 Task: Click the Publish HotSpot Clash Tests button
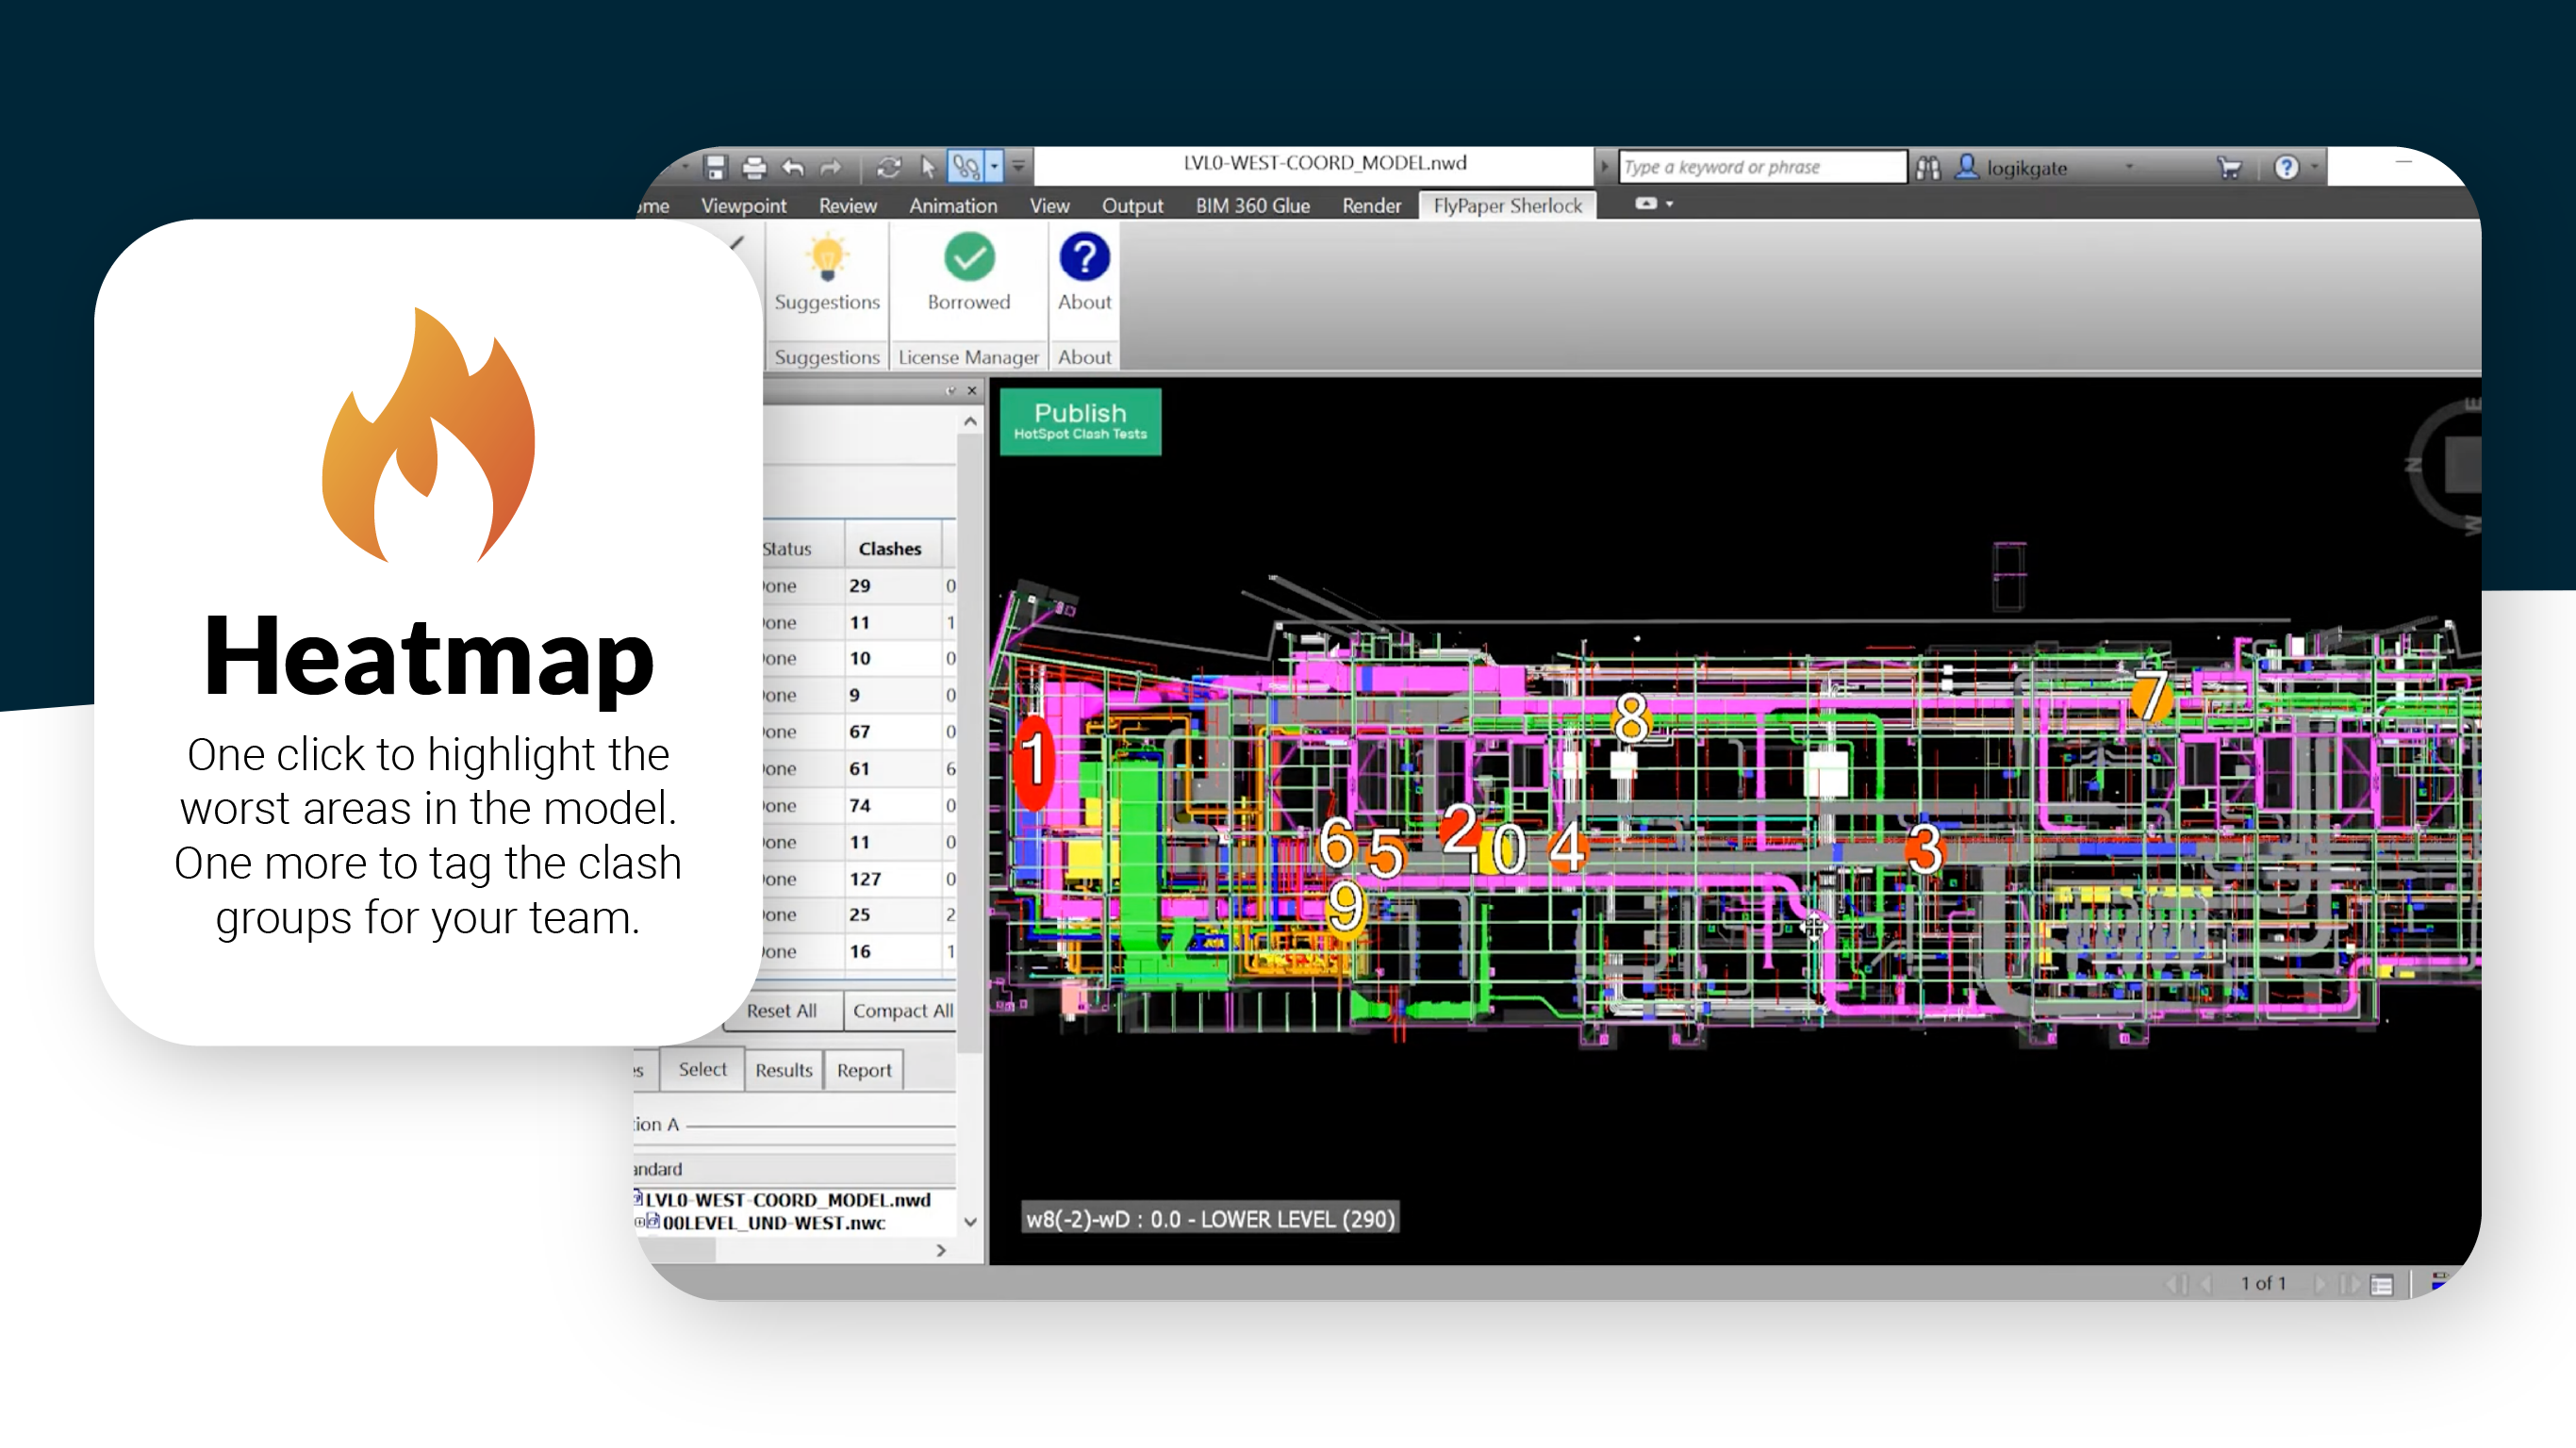pos(1080,421)
